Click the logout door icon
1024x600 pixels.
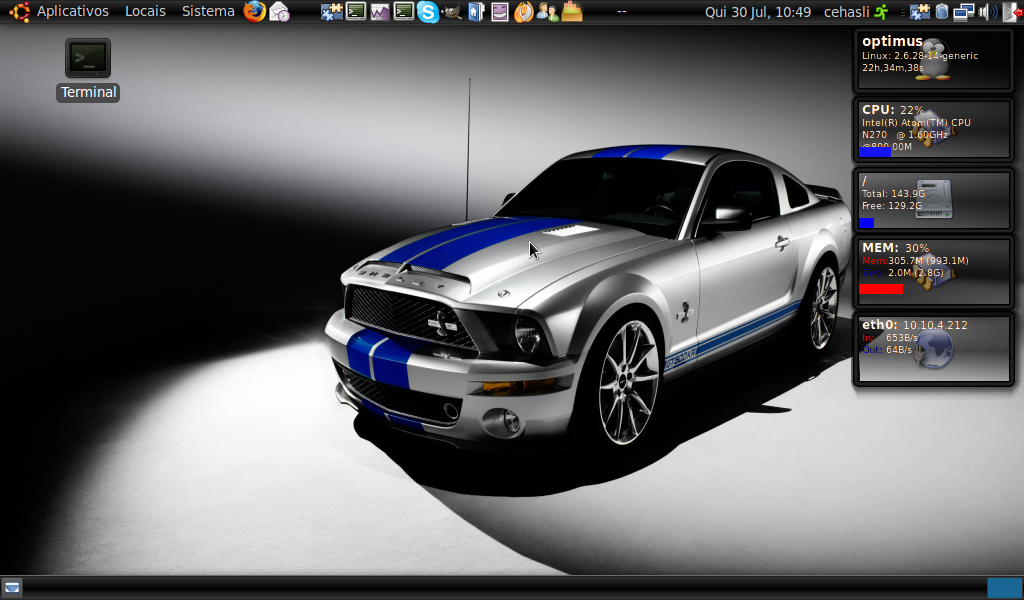(x=1012, y=12)
